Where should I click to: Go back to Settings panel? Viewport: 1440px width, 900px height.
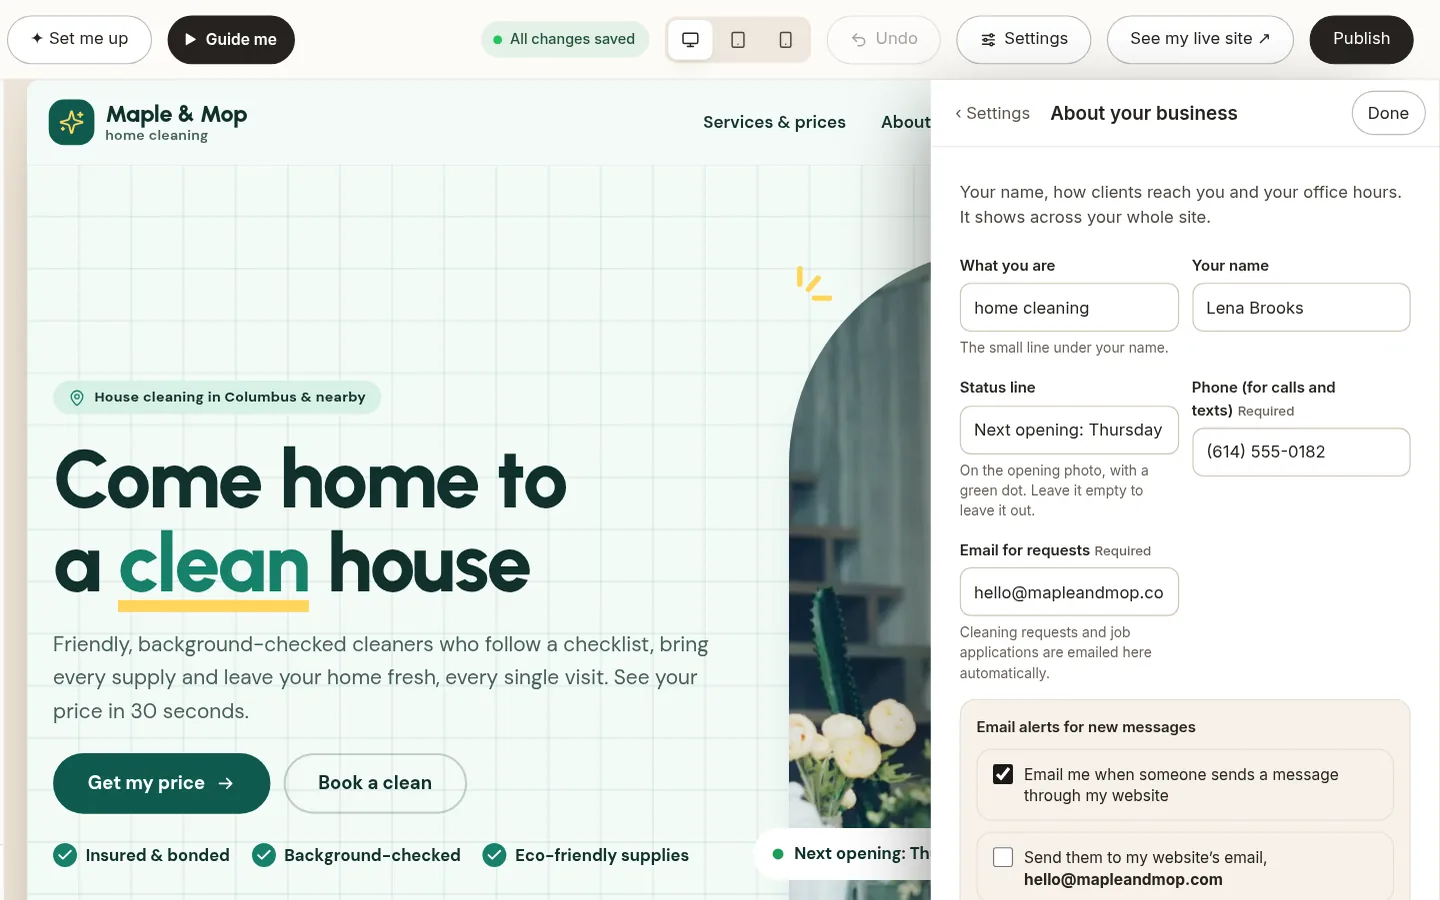tap(992, 113)
